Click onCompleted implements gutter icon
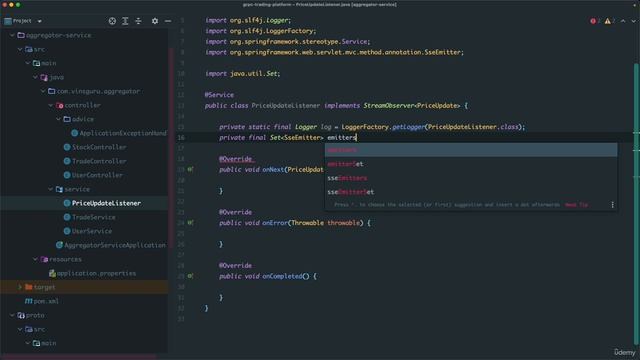Screen dimensions: 640x360 coord(190,276)
